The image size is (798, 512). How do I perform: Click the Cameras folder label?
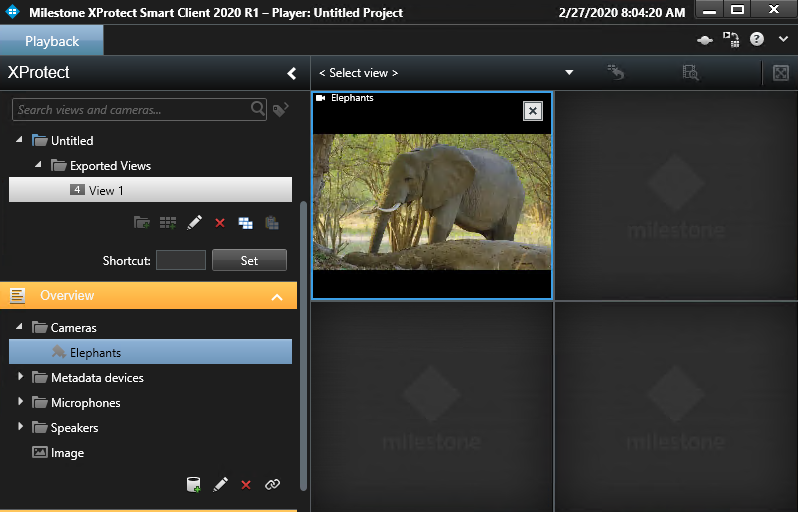click(73, 327)
